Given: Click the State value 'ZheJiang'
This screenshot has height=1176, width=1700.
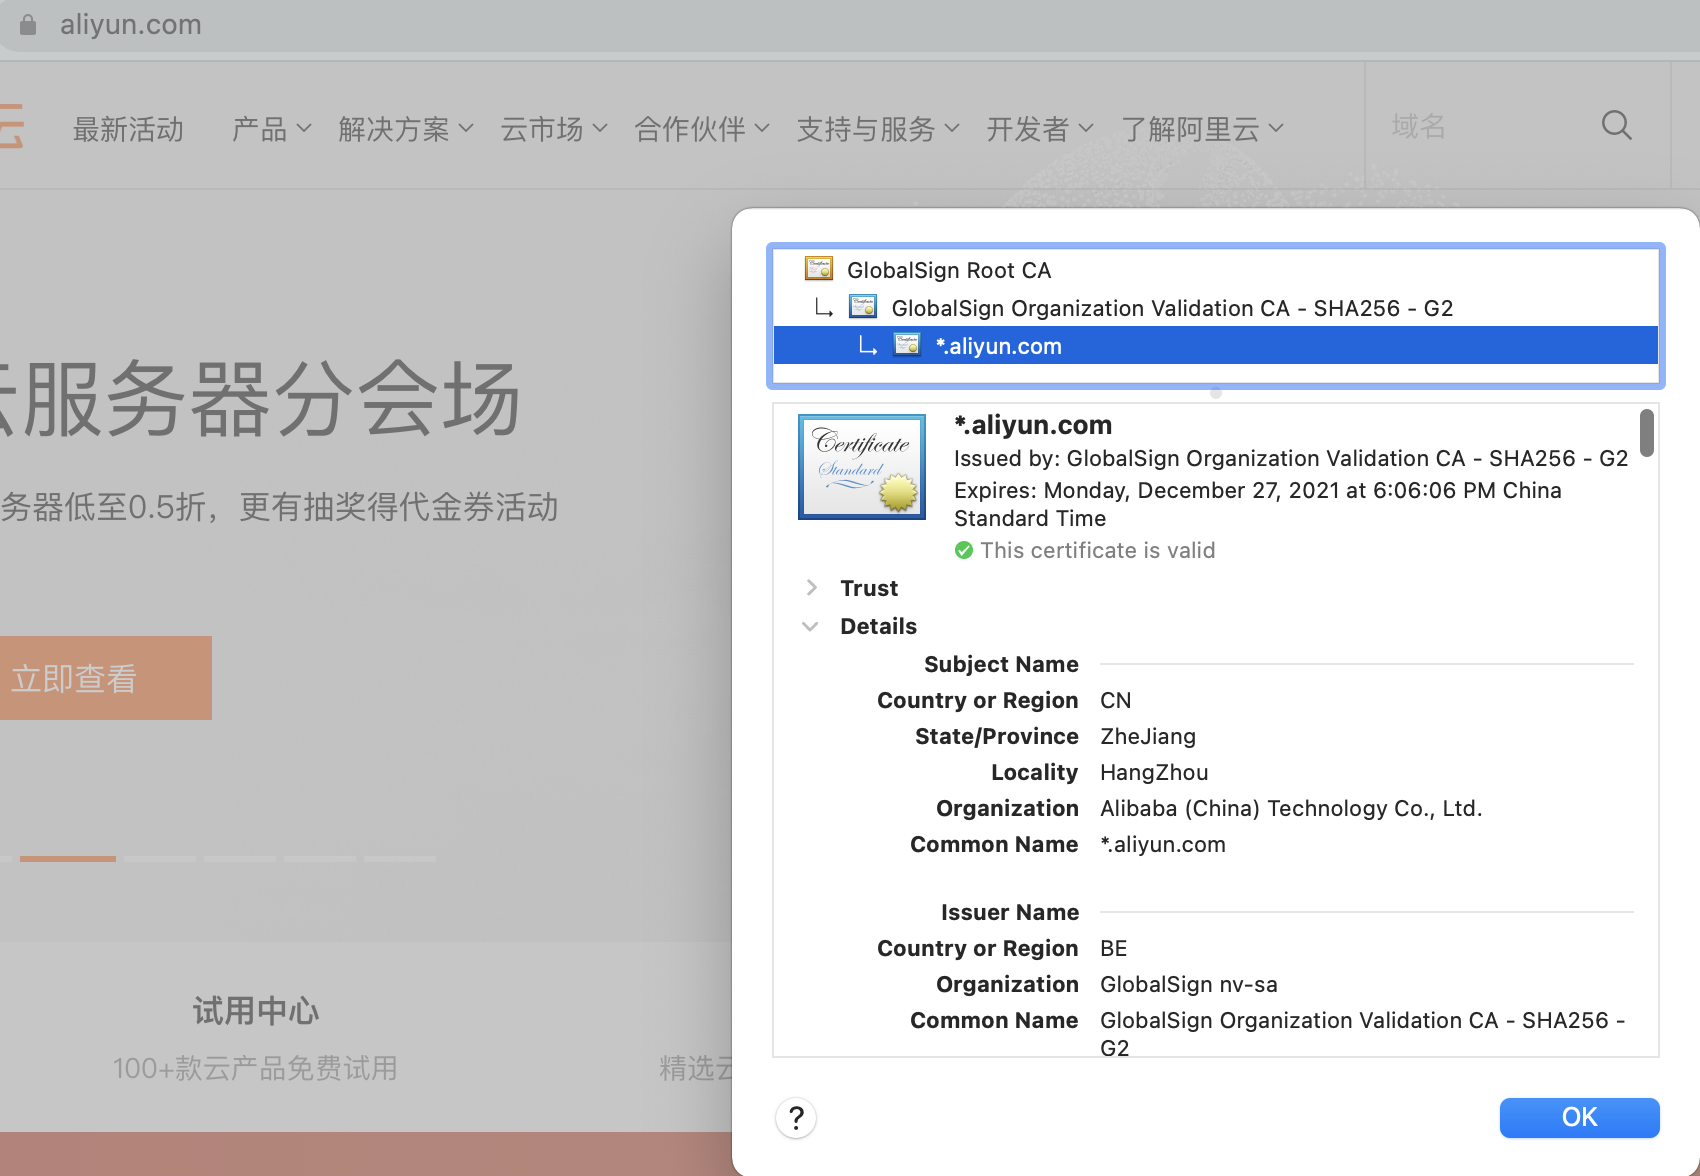Looking at the screenshot, I should 1148,736.
